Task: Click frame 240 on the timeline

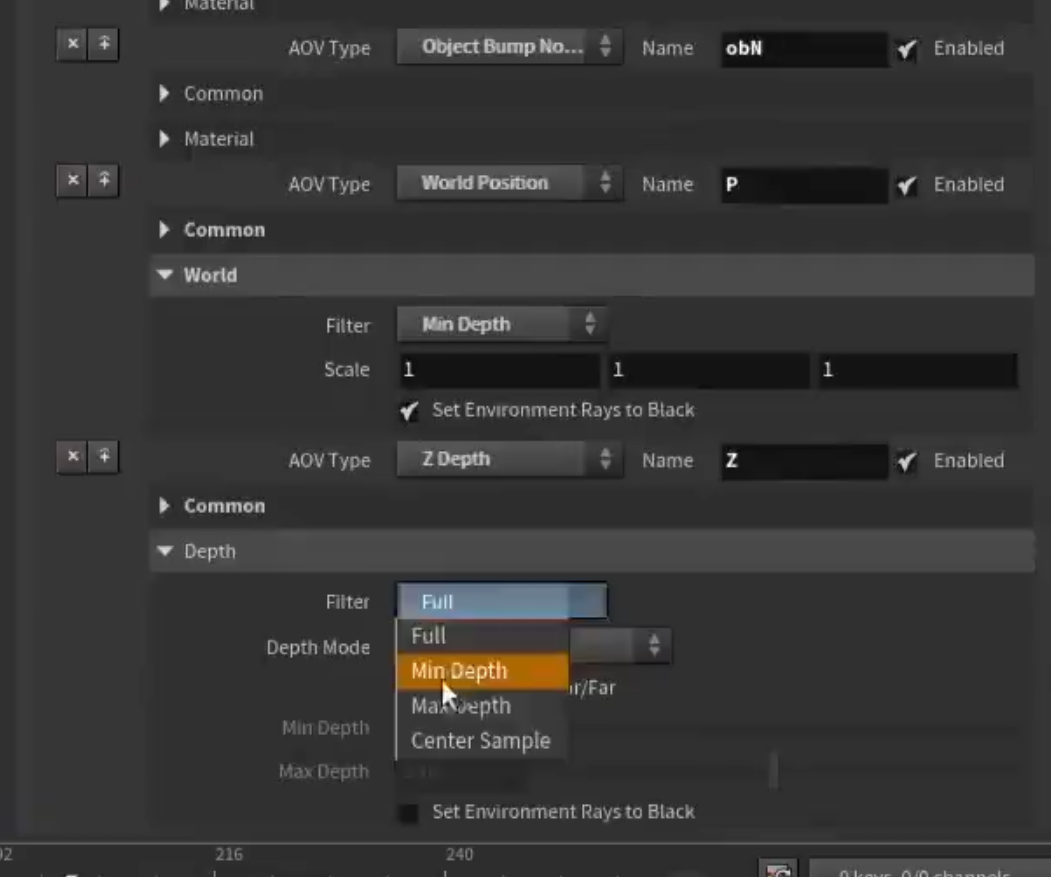Action: click(459, 855)
